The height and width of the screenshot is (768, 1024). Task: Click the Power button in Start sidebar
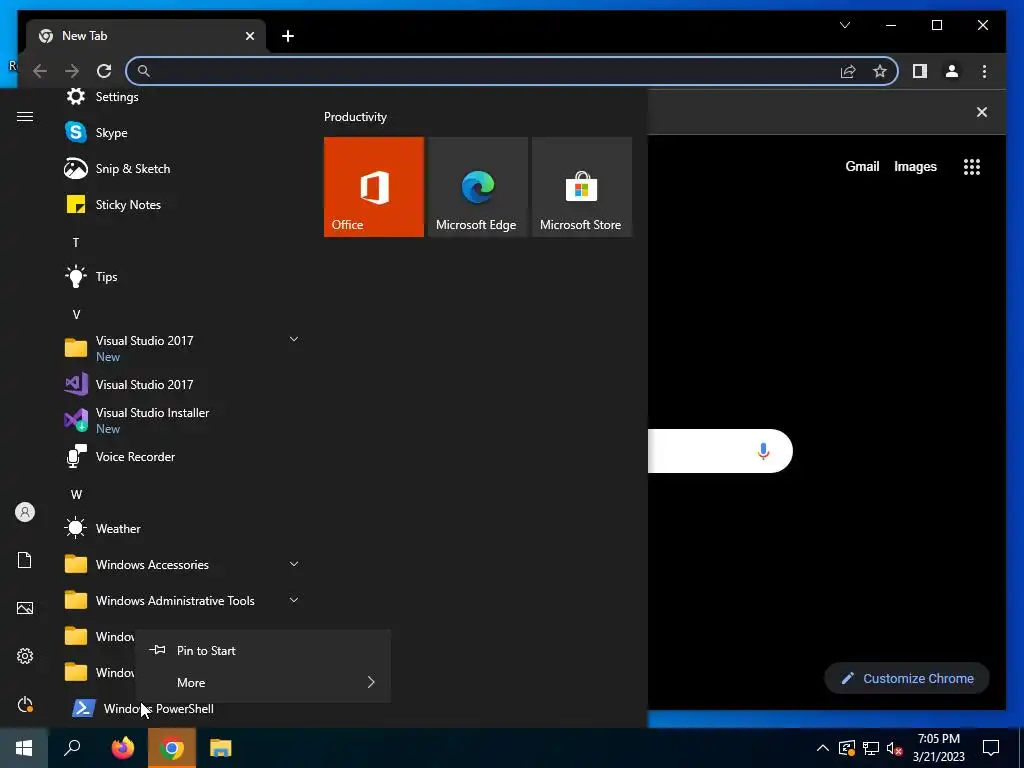25,704
